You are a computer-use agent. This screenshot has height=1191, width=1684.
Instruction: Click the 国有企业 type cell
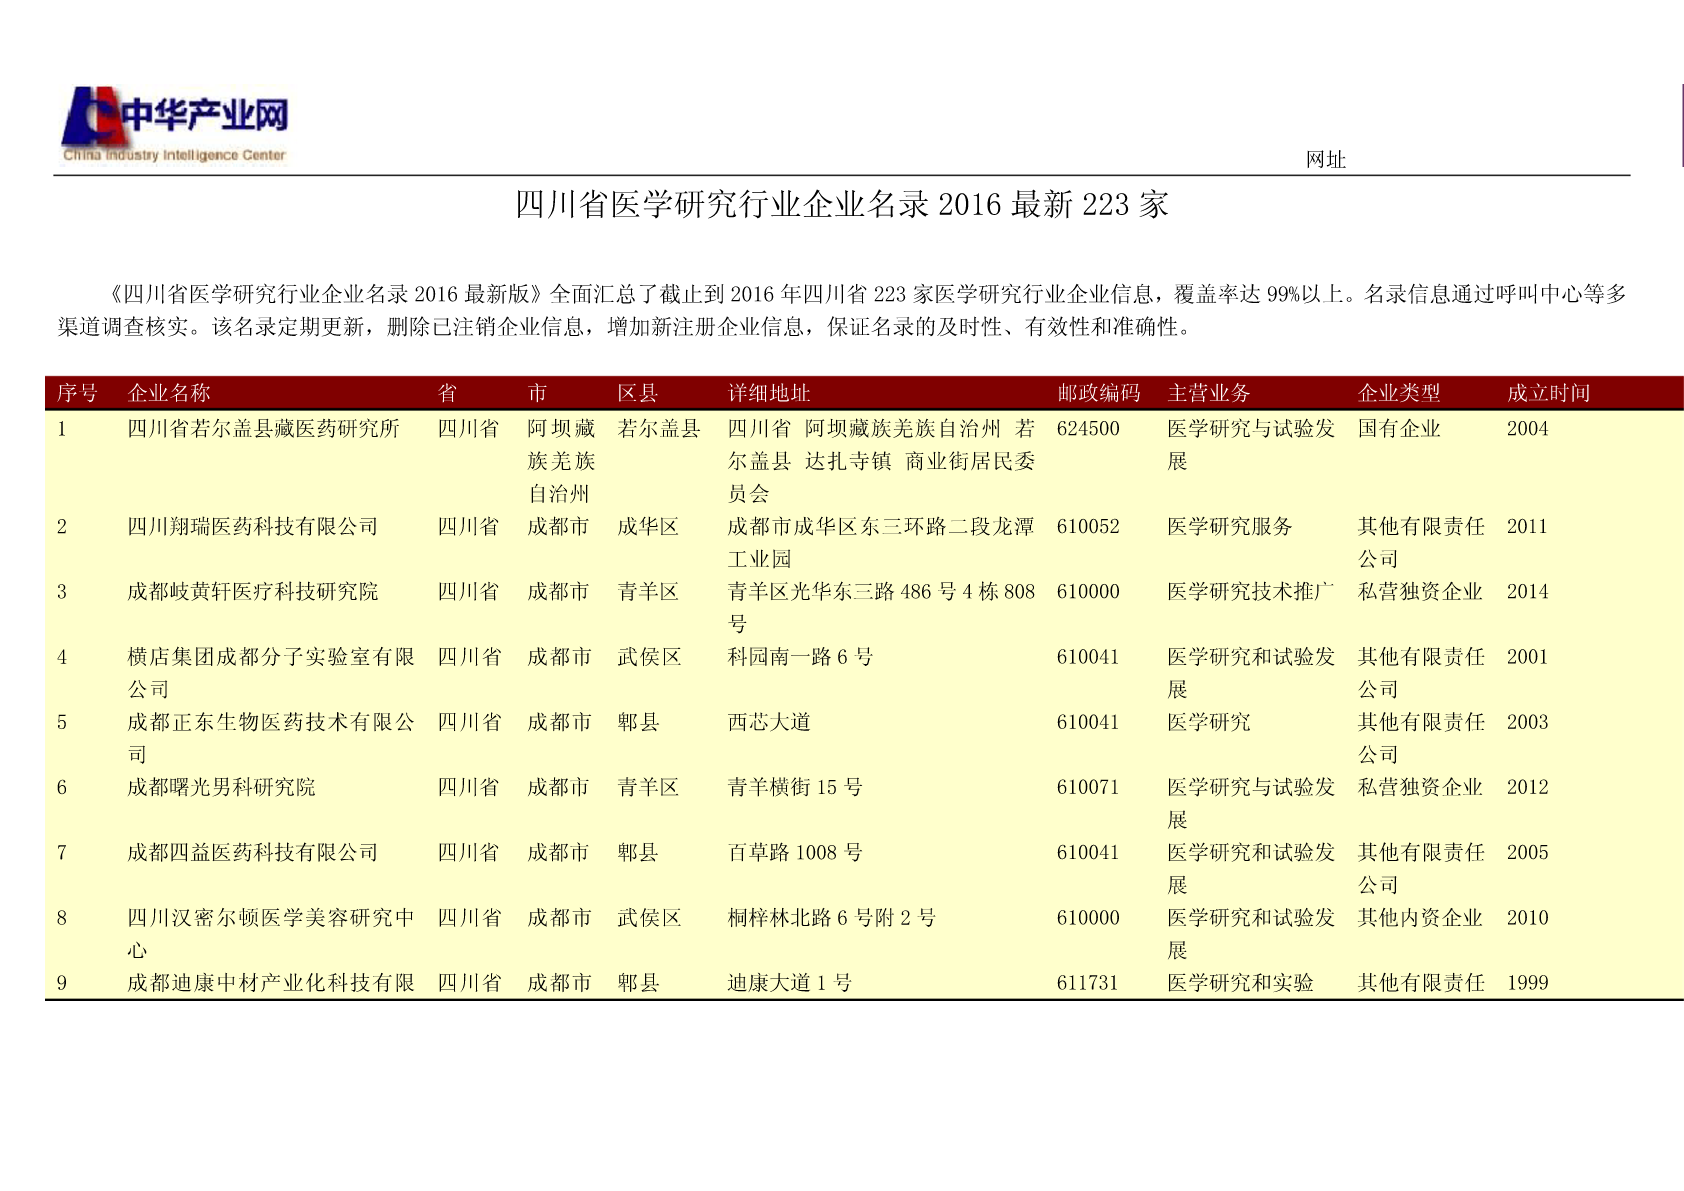[1399, 429]
